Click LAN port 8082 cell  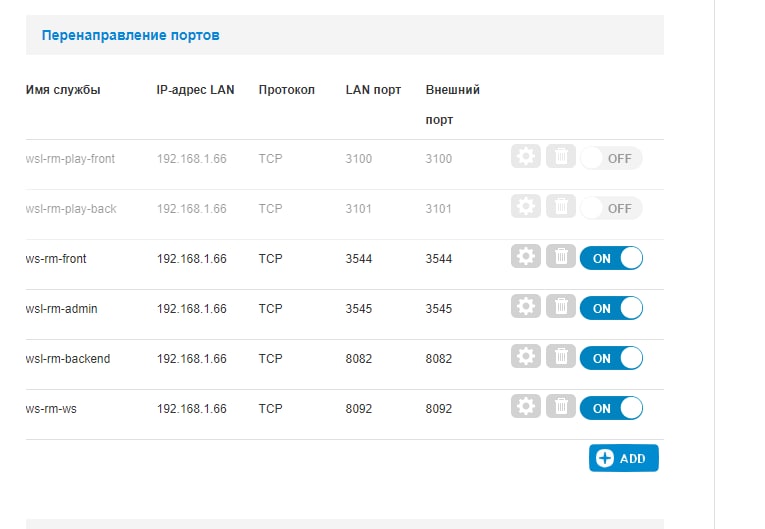[x=359, y=359]
